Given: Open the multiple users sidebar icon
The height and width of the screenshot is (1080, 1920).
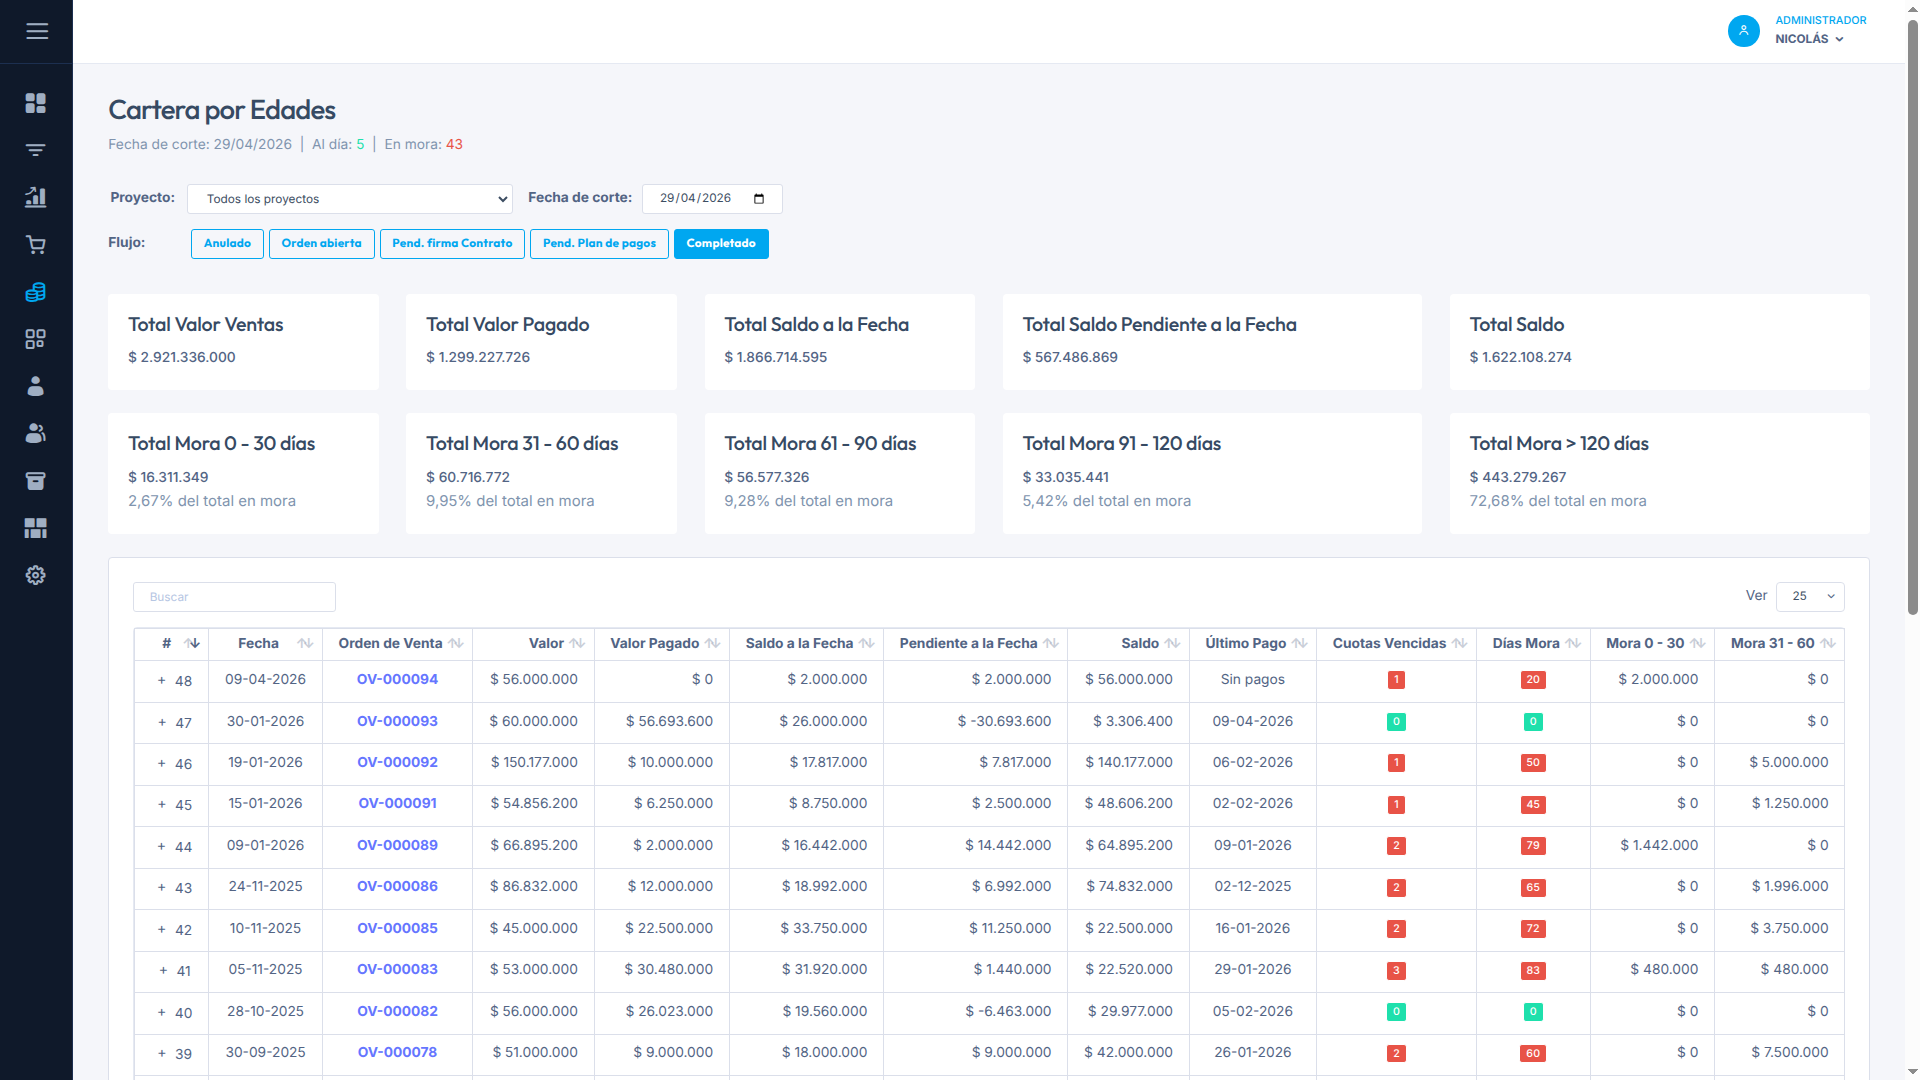Looking at the screenshot, I should coord(36,433).
